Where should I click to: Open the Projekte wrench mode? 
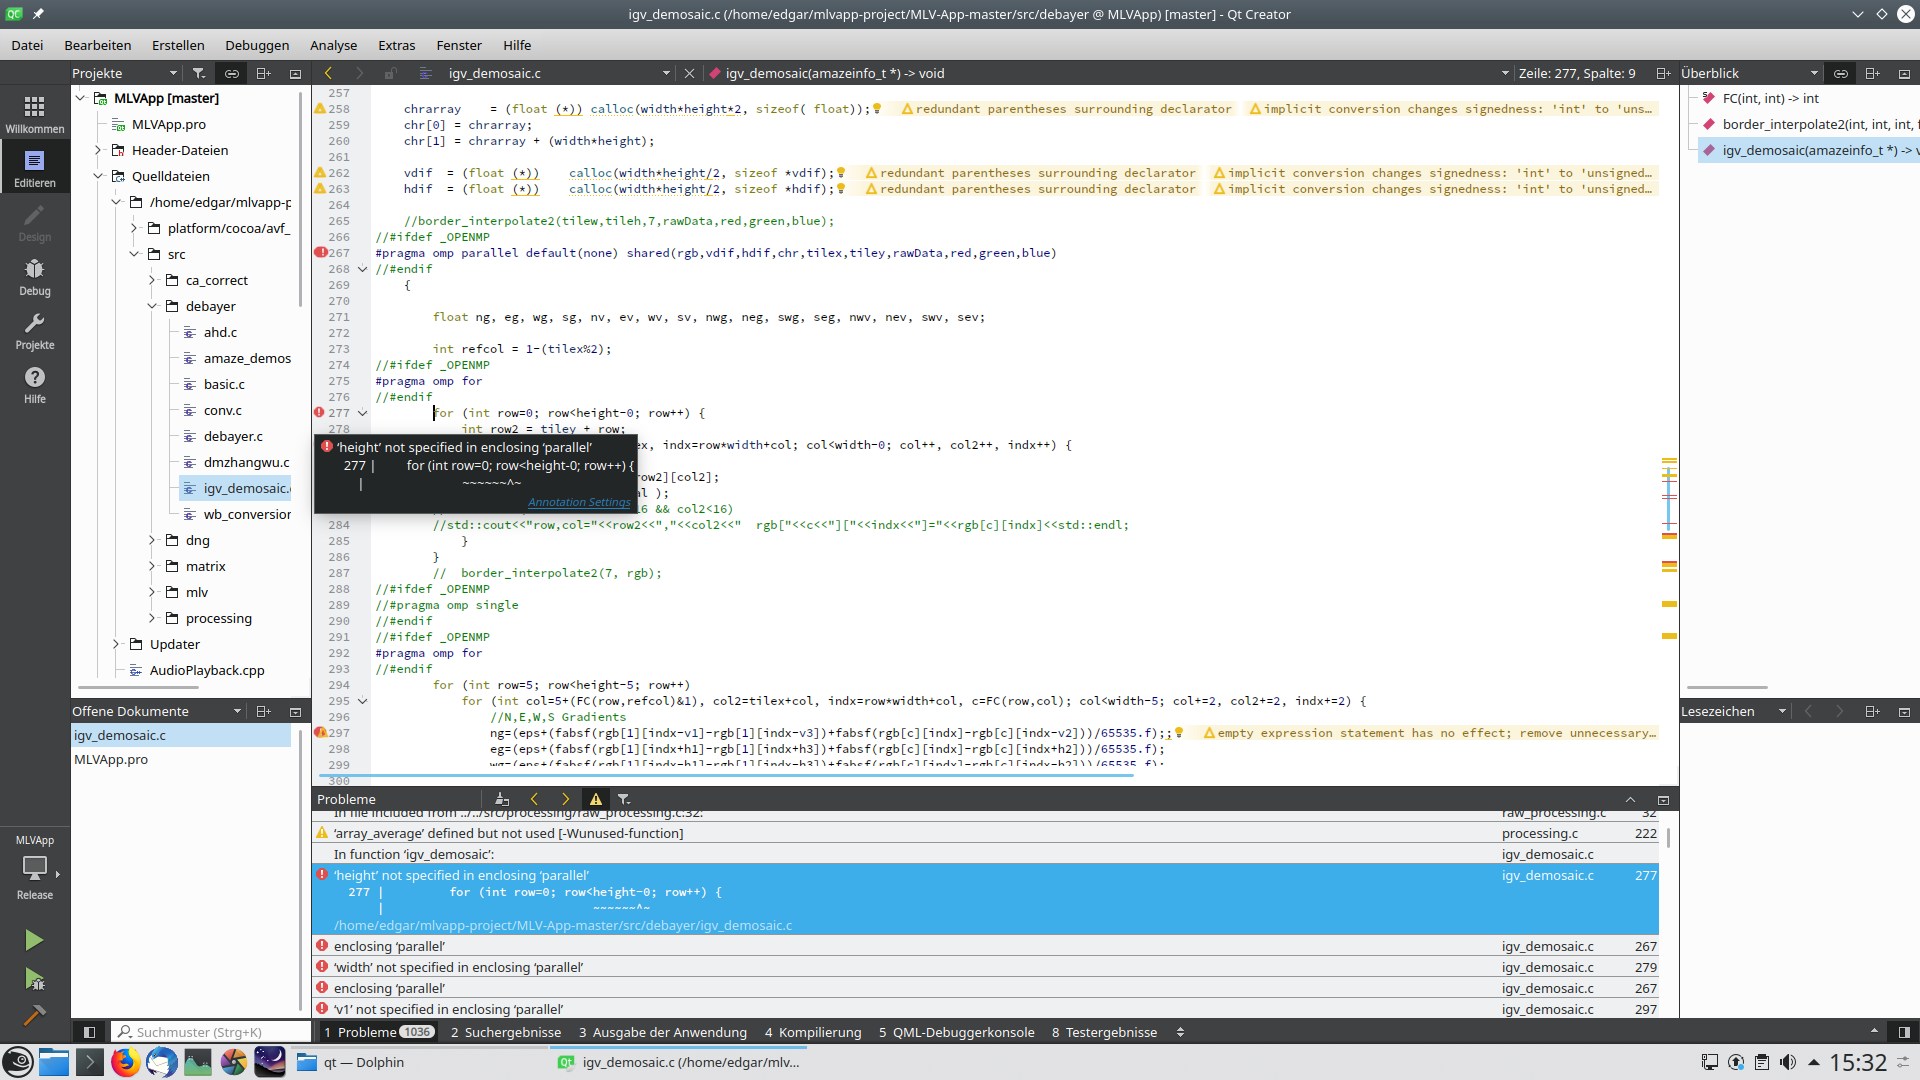pyautogui.click(x=34, y=330)
